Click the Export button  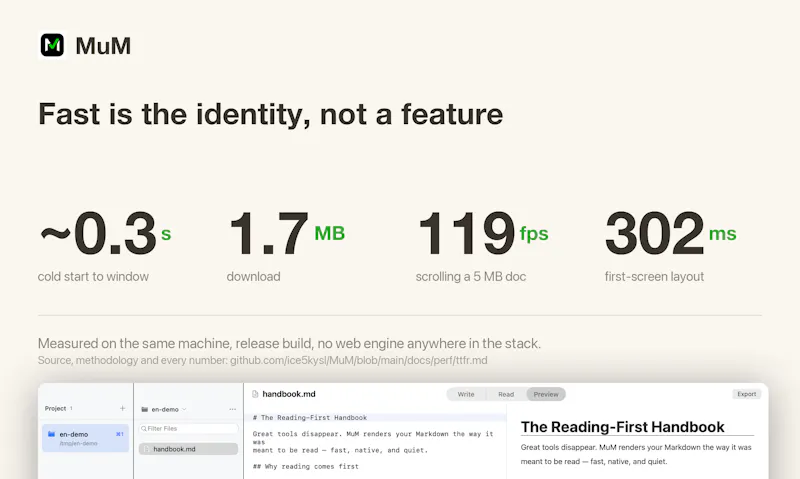point(746,394)
